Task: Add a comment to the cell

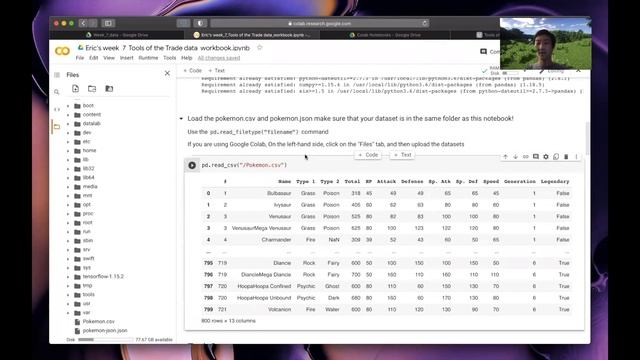Action: point(536,157)
